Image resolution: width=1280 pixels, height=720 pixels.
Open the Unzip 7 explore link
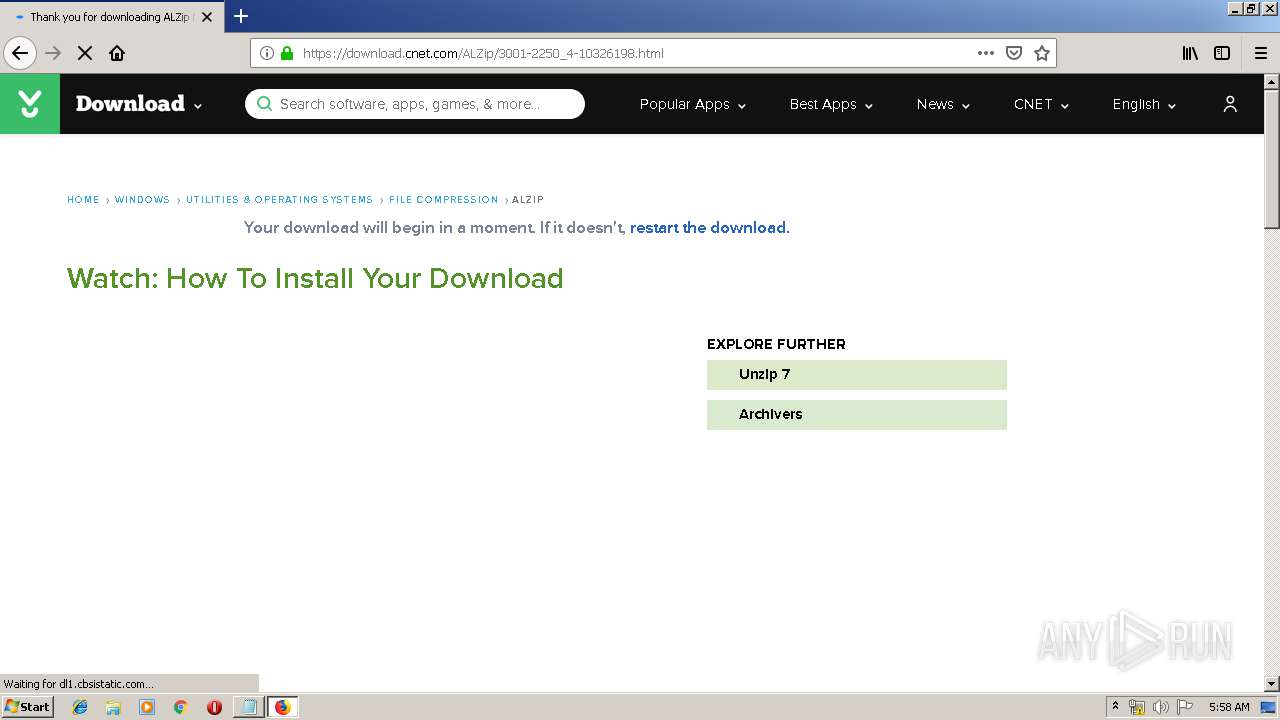pos(856,375)
